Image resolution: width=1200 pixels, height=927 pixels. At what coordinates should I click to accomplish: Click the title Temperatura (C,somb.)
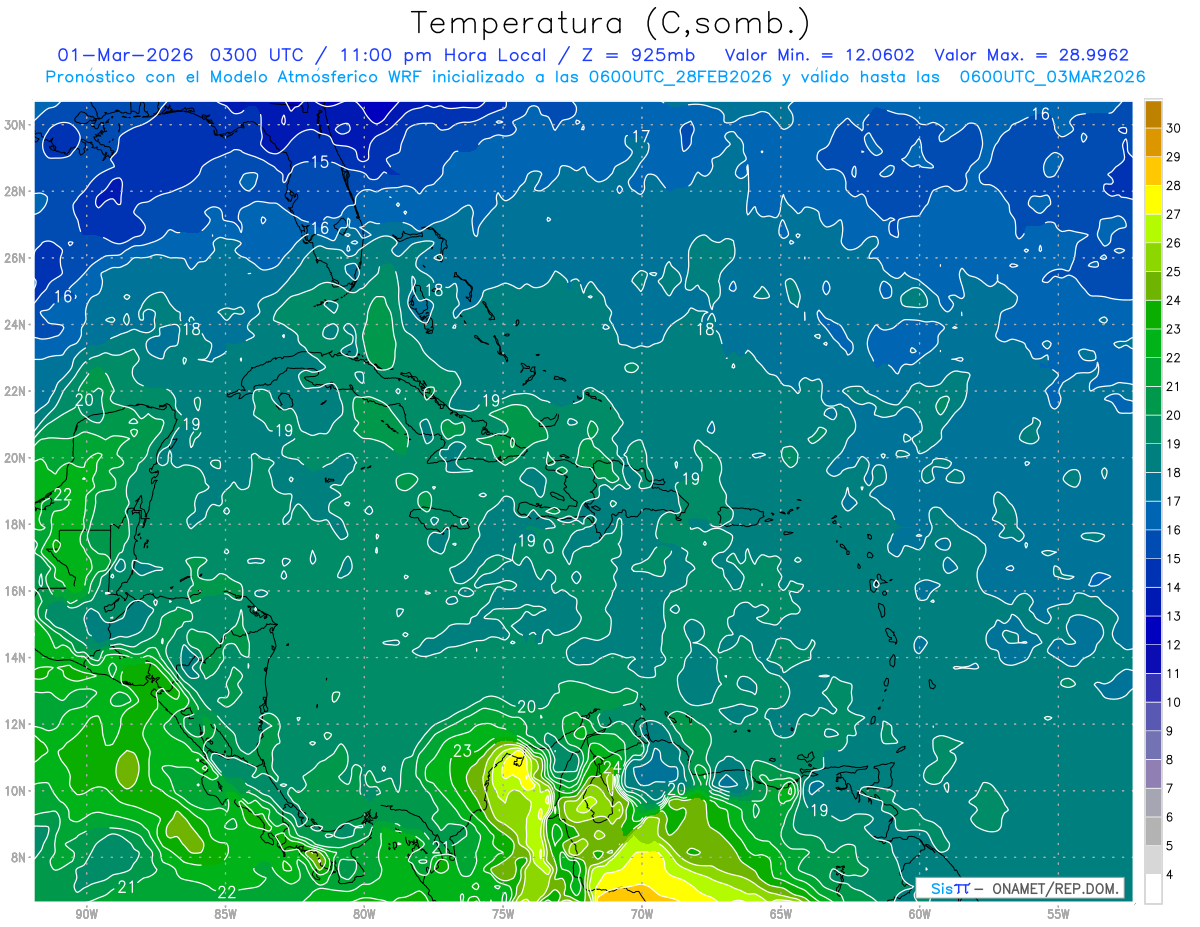point(610,22)
